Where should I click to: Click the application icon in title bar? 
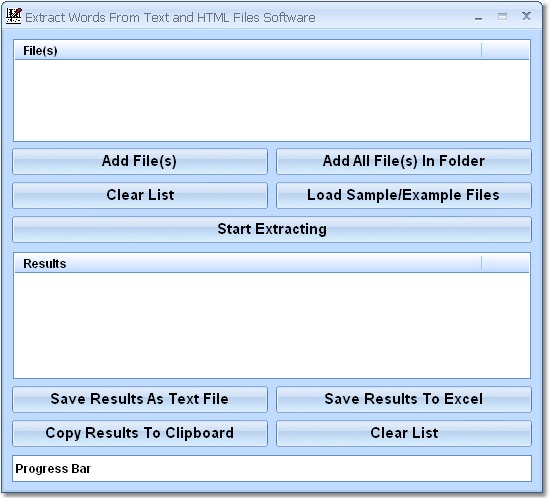14,16
